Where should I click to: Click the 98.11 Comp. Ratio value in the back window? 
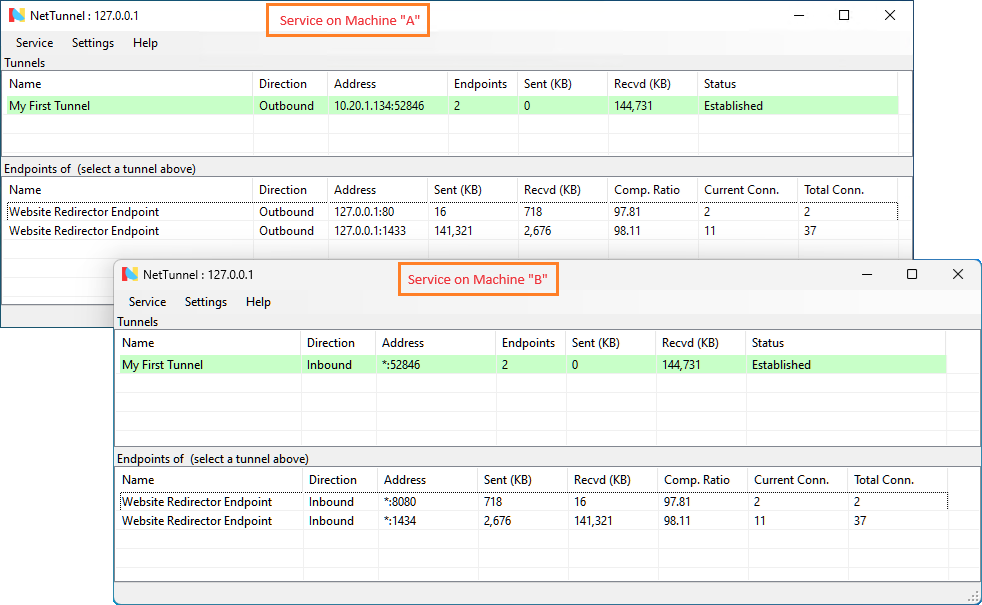[627, 231]
